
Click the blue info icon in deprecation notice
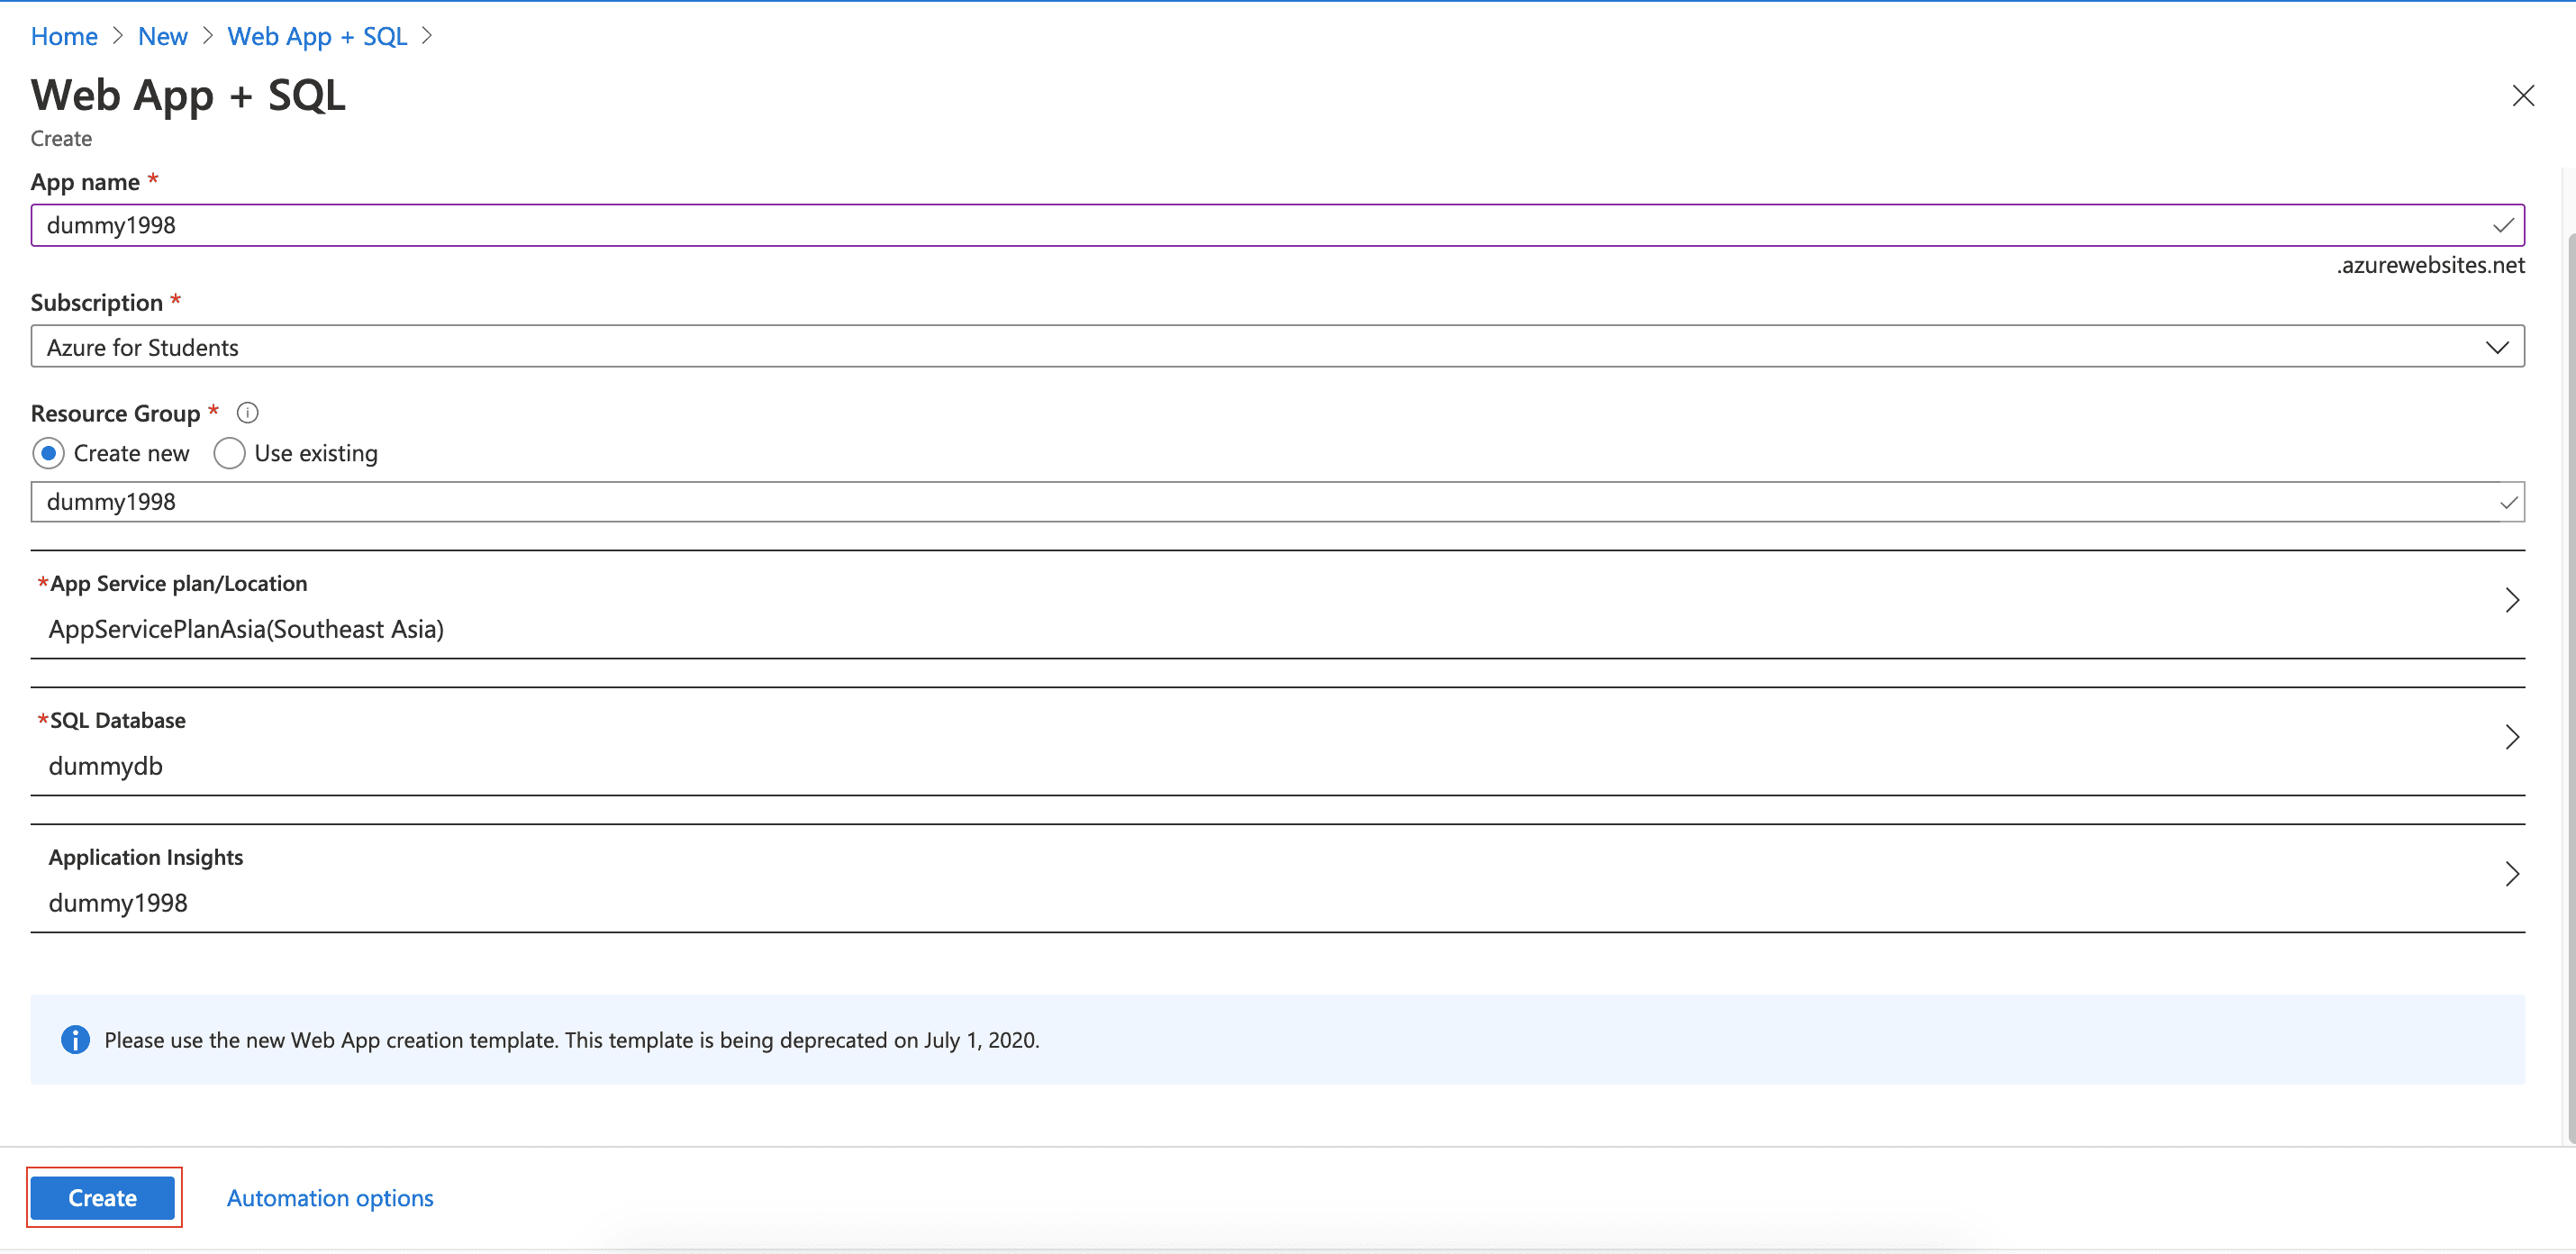pyautogui.click(x=75, y=1040)
